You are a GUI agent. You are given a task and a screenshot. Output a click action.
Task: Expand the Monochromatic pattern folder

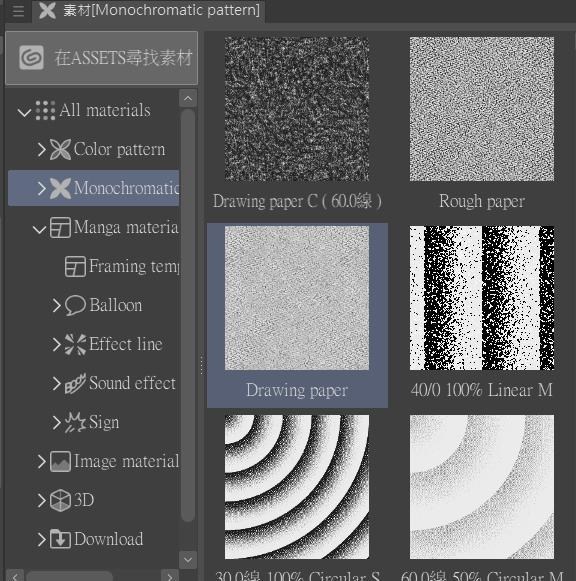tap(41, 188)
